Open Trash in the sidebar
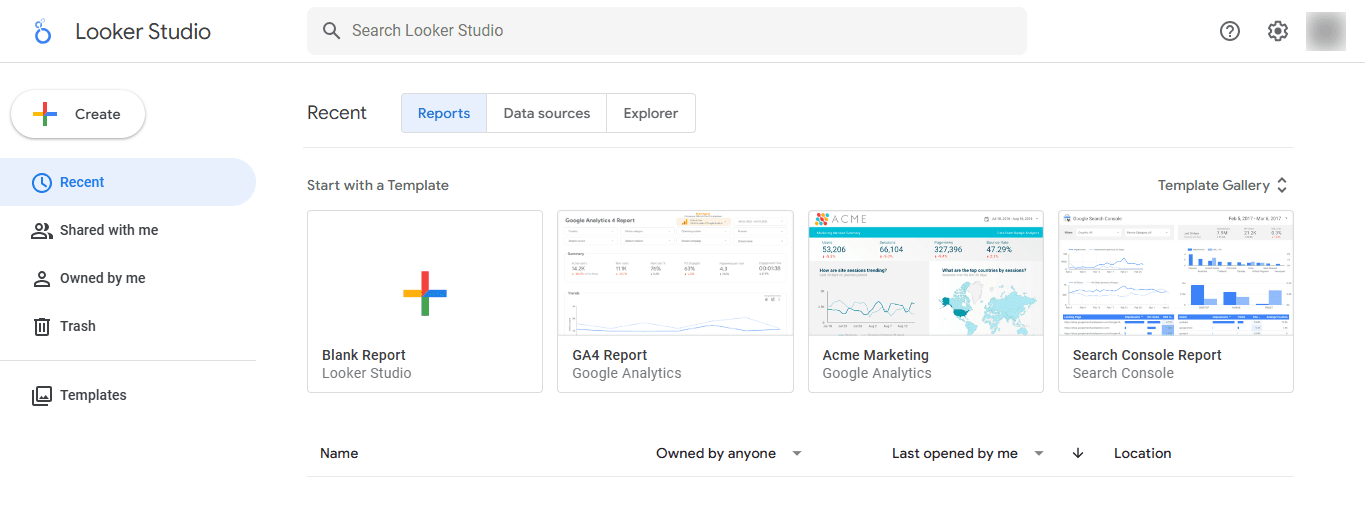The image size is (1365, 519). [x=128, y=326]
